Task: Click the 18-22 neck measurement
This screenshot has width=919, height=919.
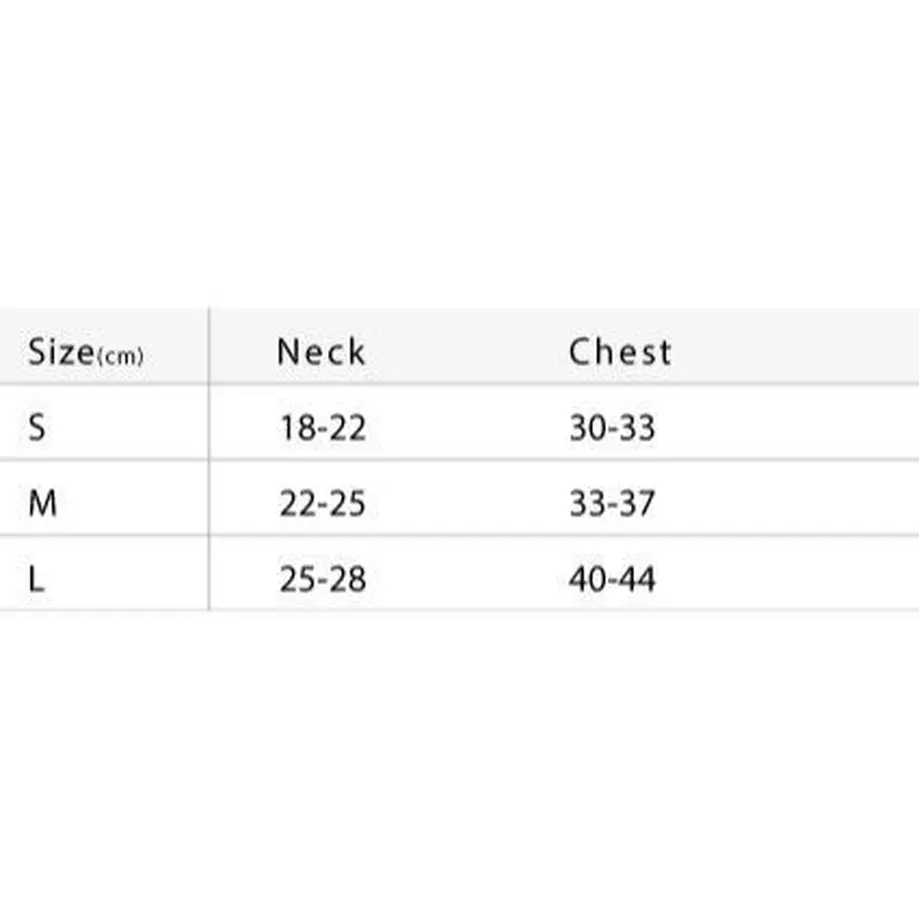Action: (x=323, y=427)
